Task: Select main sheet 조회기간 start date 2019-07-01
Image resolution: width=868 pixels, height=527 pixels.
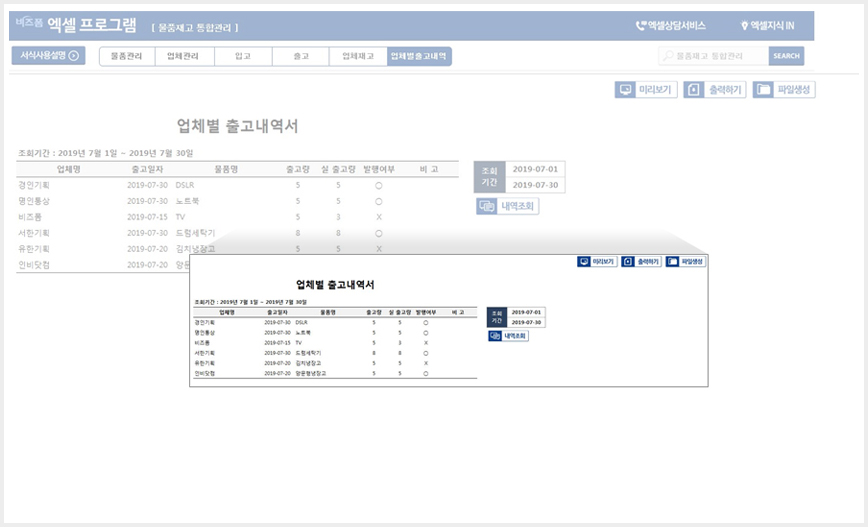Action: 535,169
